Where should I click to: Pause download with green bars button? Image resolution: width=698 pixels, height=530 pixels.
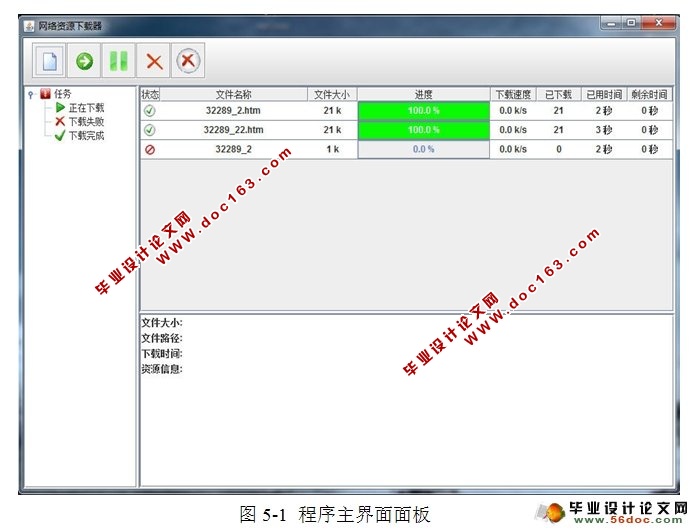pyautogui.click(x=118, y=61)
